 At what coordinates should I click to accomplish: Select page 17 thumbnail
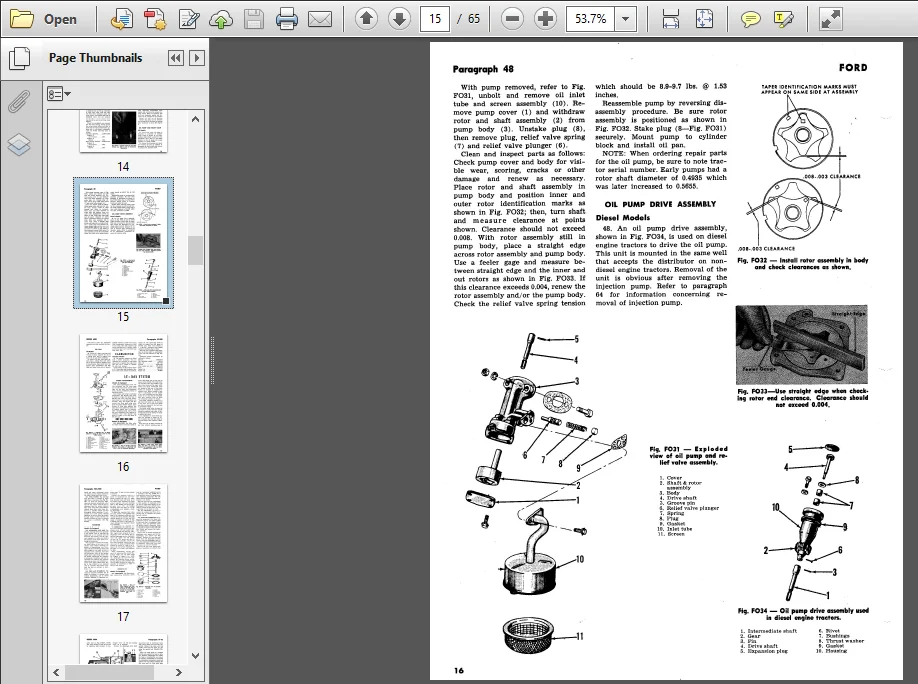point(123,543)
